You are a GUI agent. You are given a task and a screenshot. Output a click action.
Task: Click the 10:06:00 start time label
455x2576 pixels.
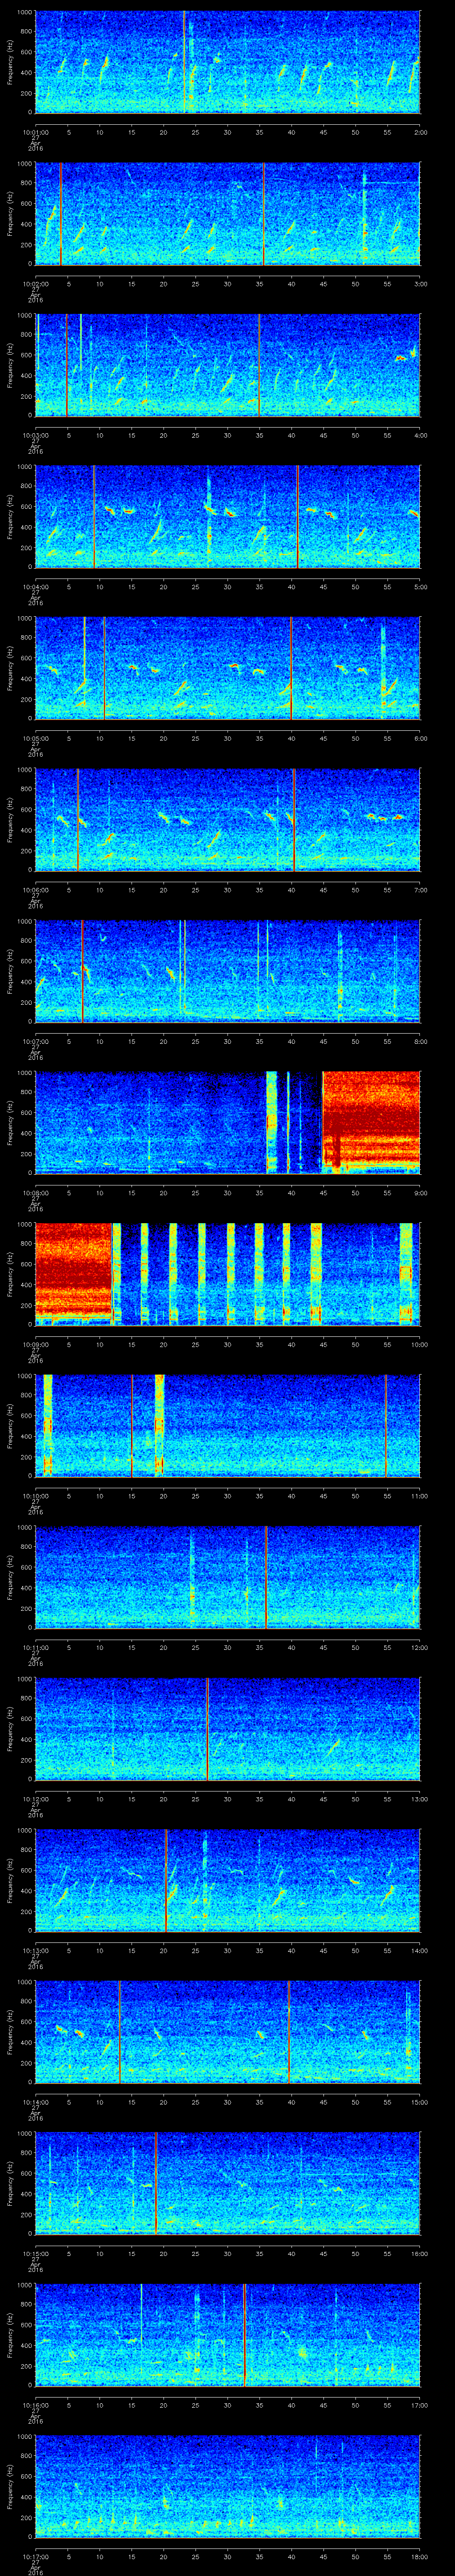pyautogui.click(x=35, y=890)
